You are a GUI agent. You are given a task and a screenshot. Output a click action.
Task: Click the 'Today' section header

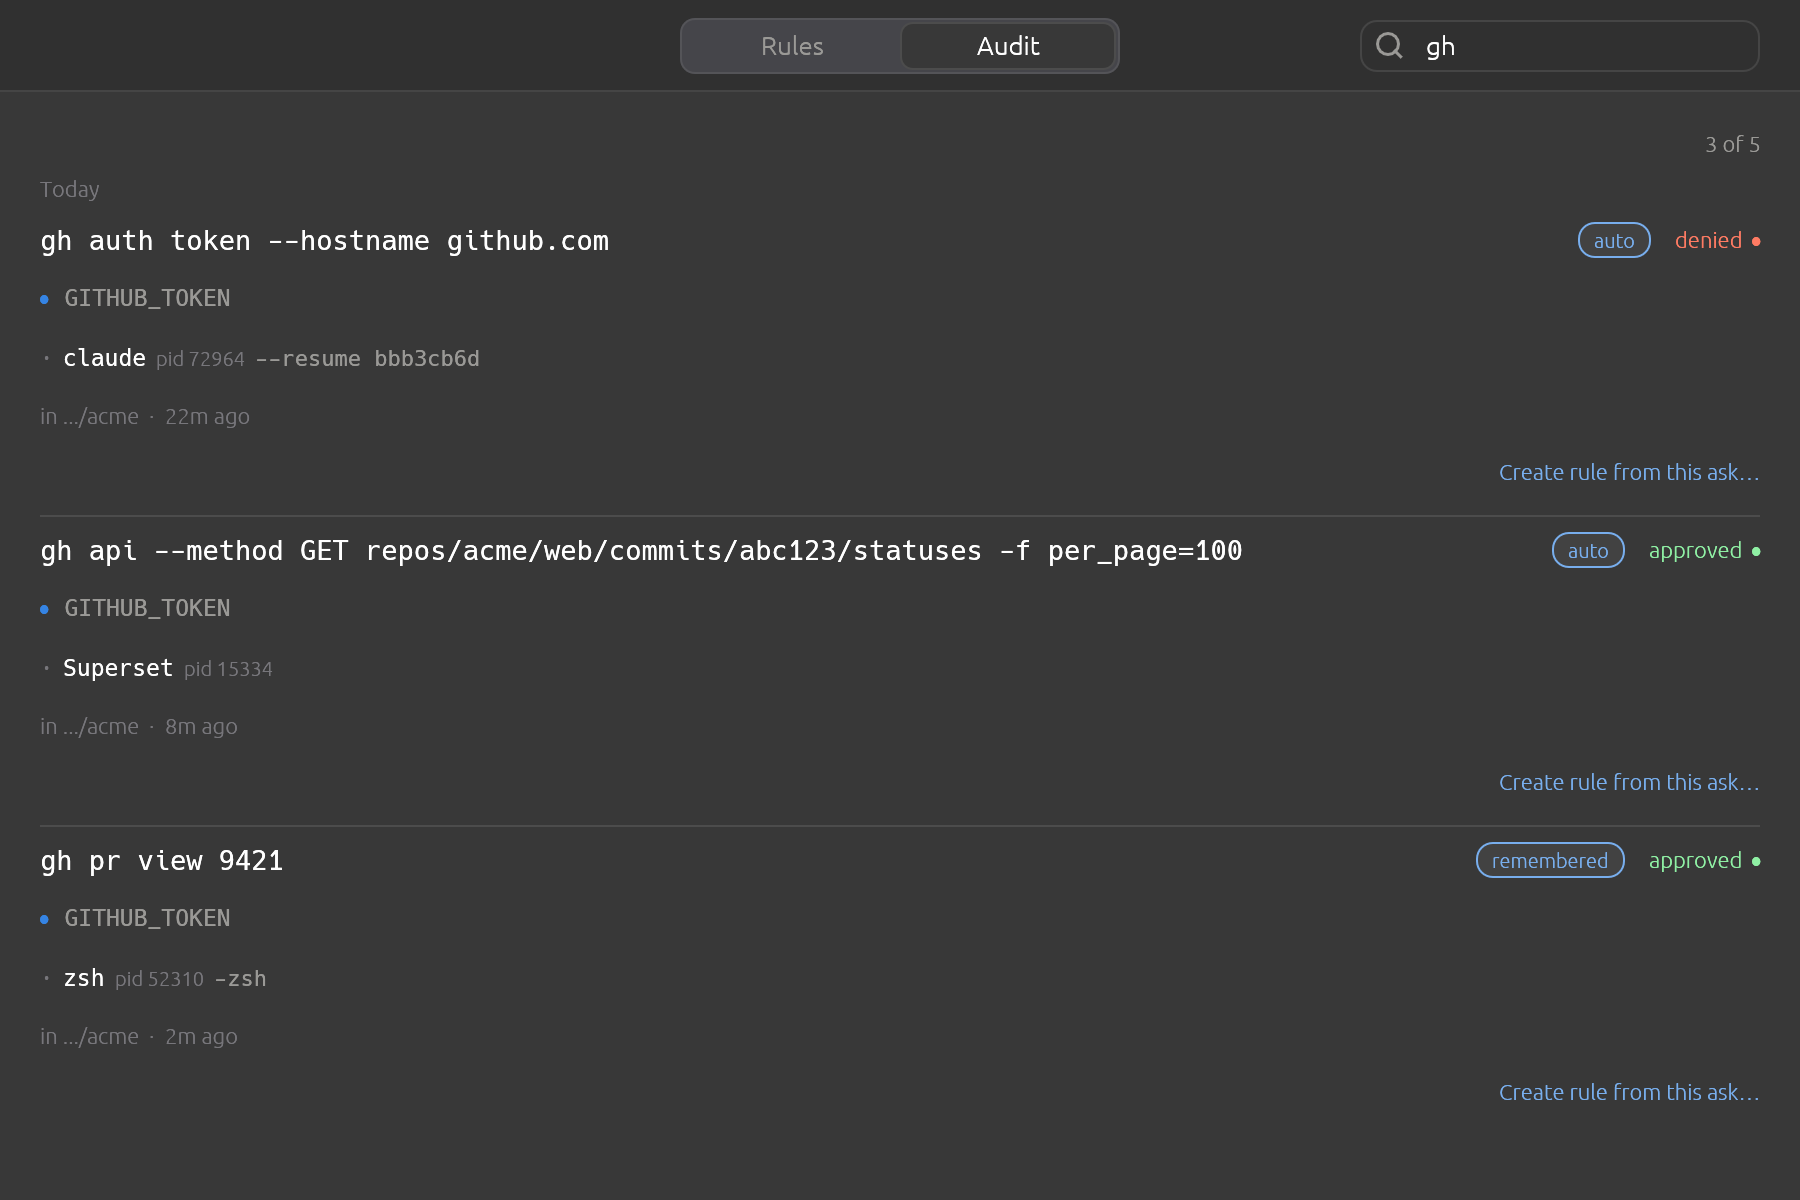[69, 189]
